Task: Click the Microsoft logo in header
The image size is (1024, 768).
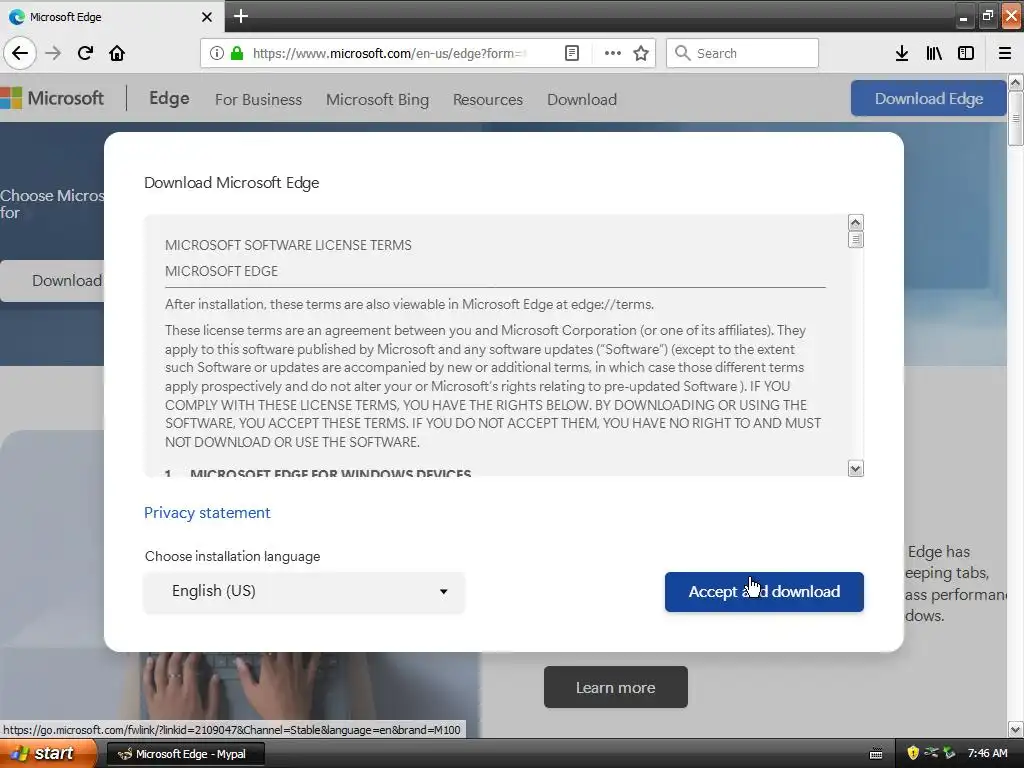Action: point(52,98)
